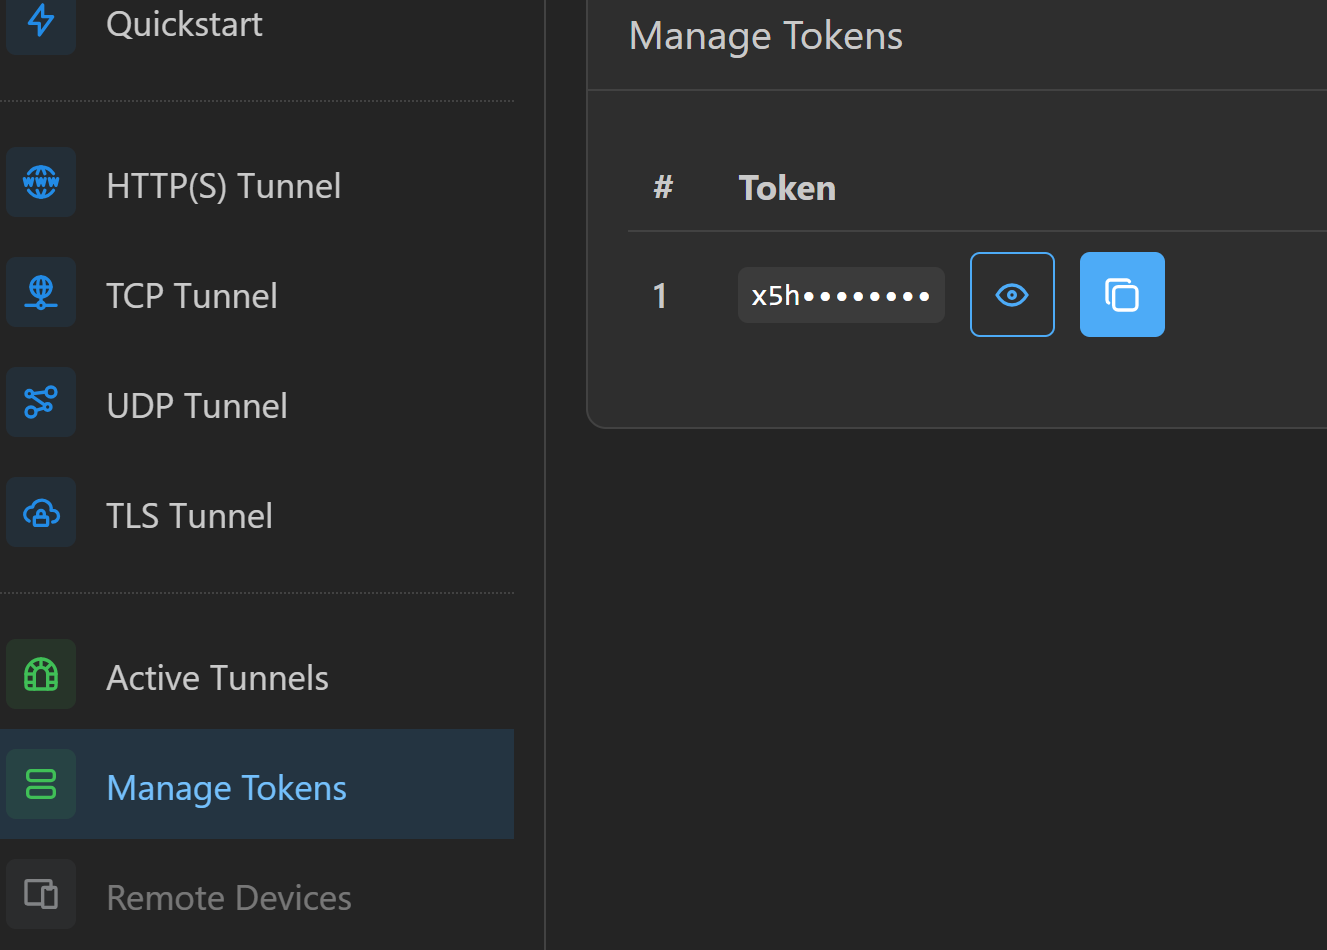Click the TLS Tunnel cloud lock icon
The width and height of the screenshot is (1327, 950).
(41, 513)
